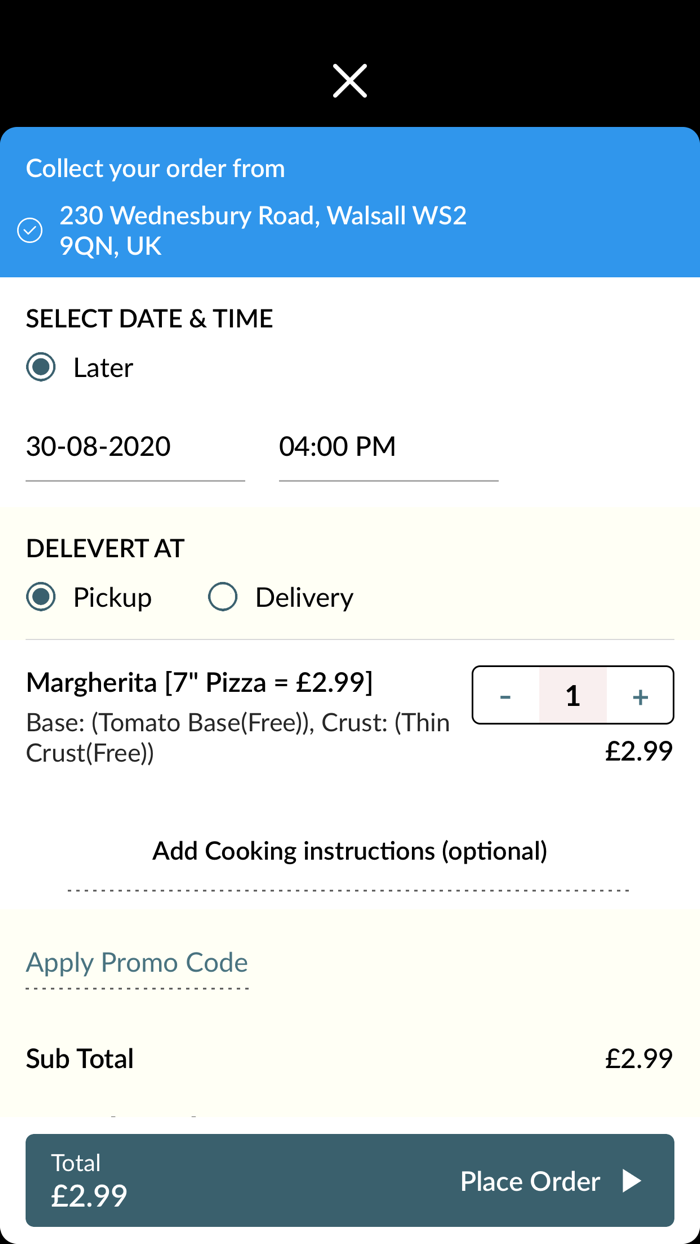Choose the Pickup radio option
The height and width of the screenshot is (1244, 700).
tap(41, 597)
